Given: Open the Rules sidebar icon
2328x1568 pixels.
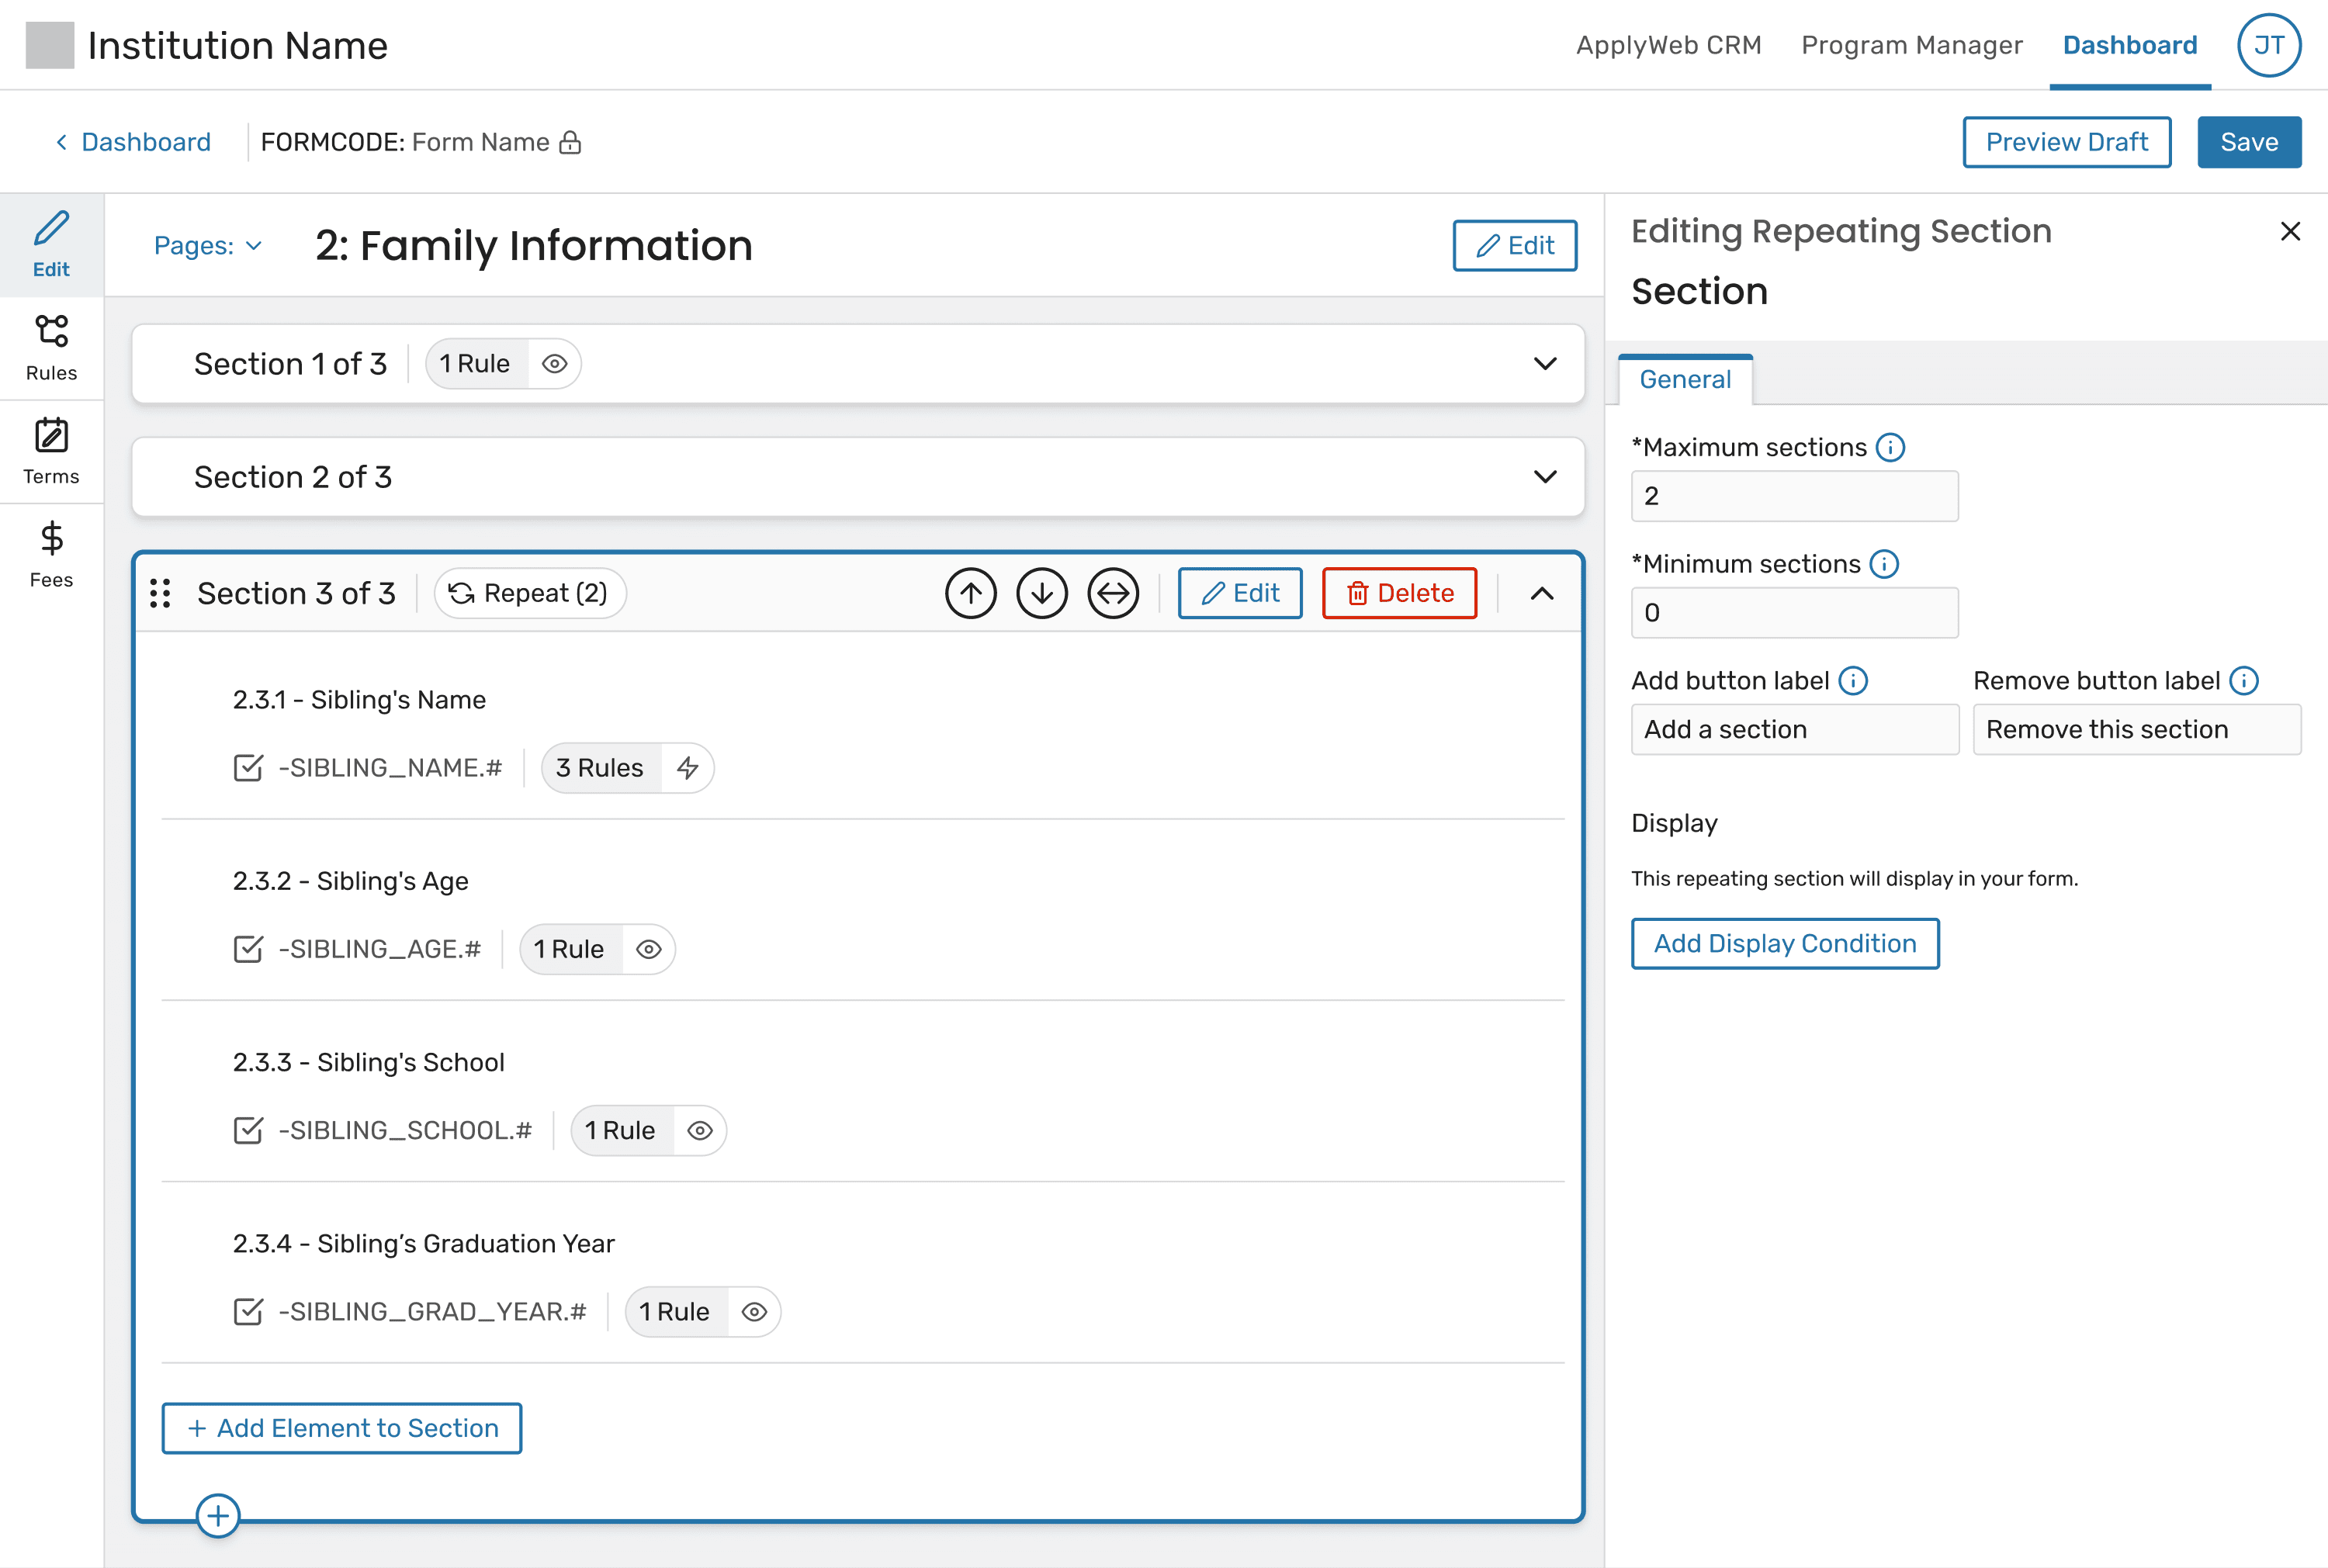Looking at the screenshot, I should click(x=51, y=348).
